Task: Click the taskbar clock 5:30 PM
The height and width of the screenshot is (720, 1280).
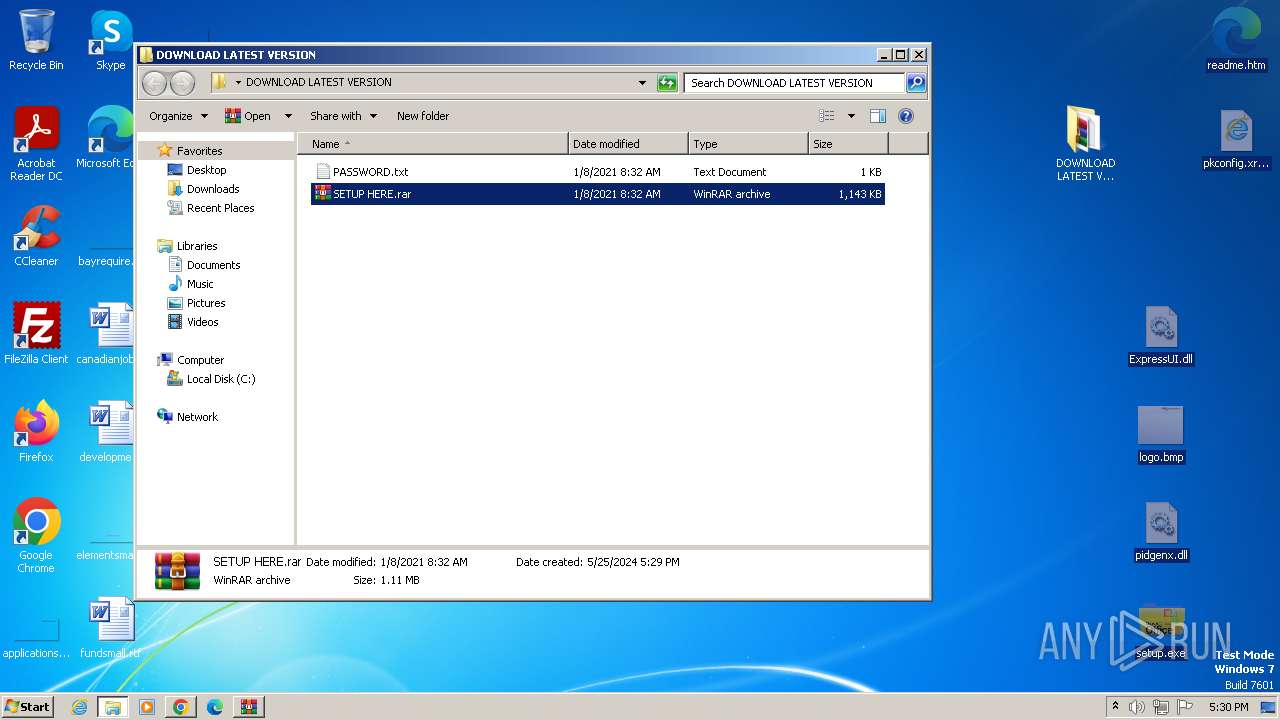Action: (1228, 707)
